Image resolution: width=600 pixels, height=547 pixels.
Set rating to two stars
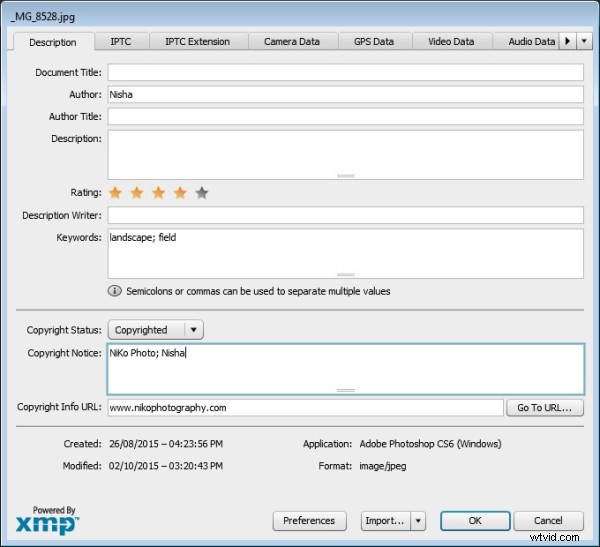(x=137, y=193)
